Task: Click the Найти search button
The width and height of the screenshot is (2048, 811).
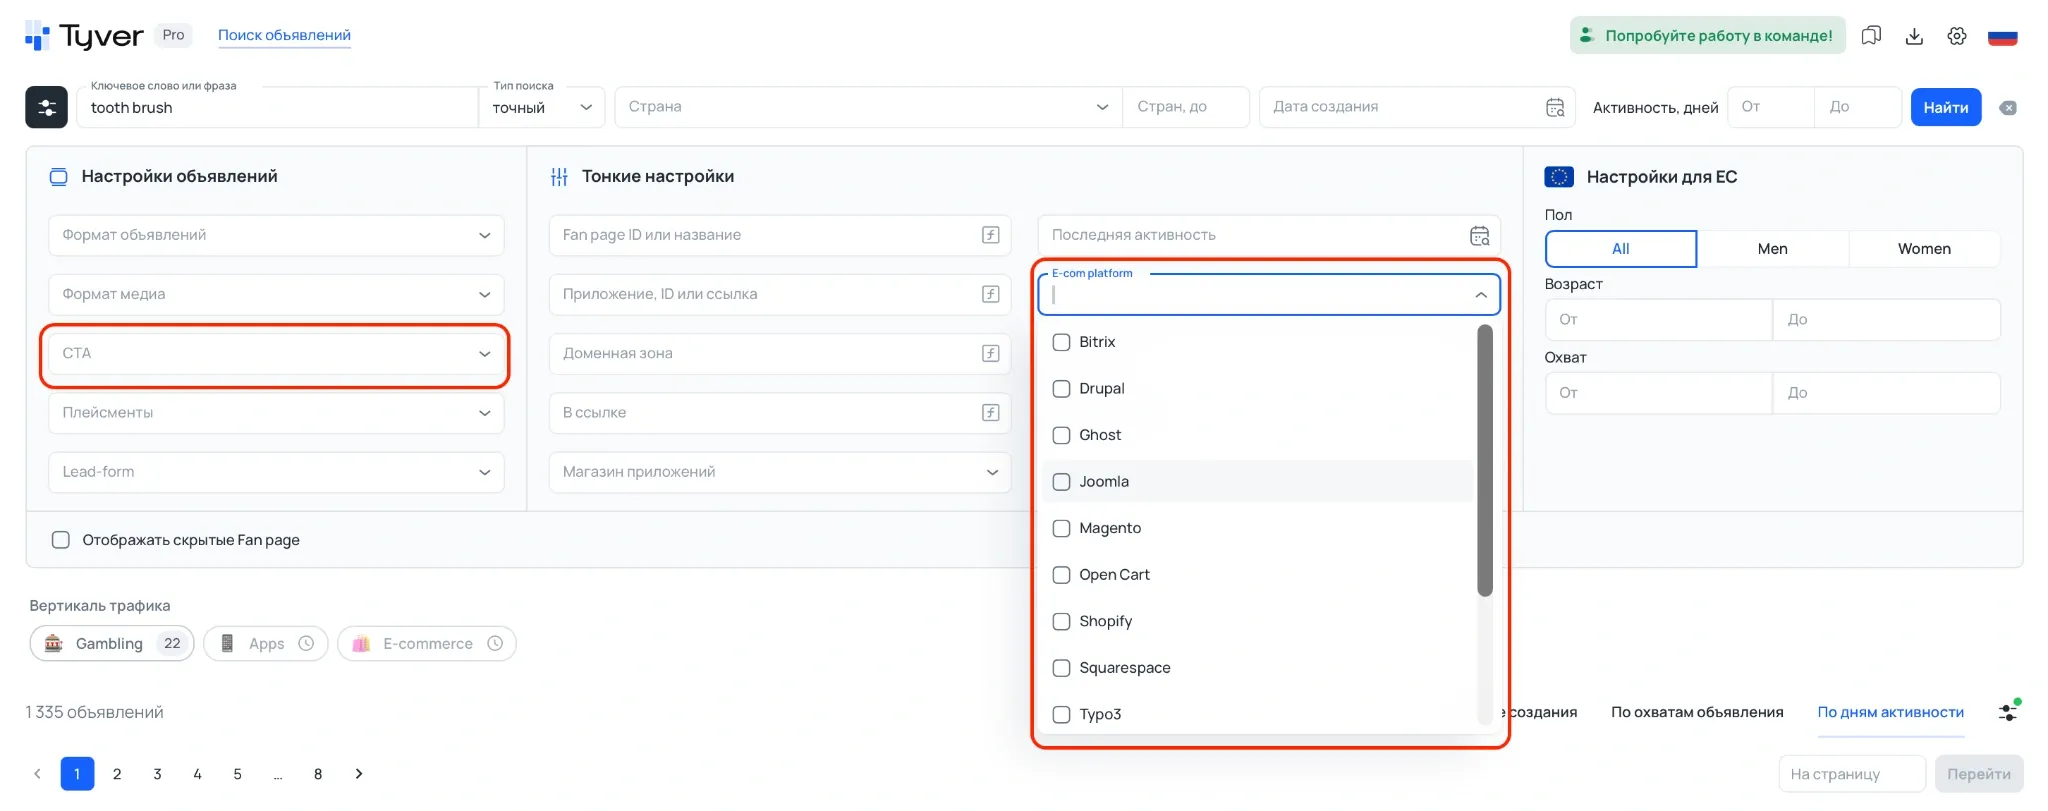Action: coord(1946,107)
